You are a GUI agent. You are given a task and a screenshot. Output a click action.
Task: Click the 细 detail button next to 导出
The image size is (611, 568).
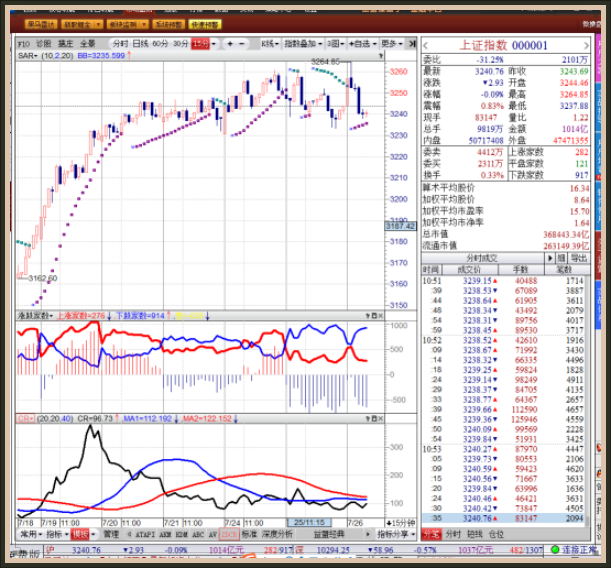point(561,258)
